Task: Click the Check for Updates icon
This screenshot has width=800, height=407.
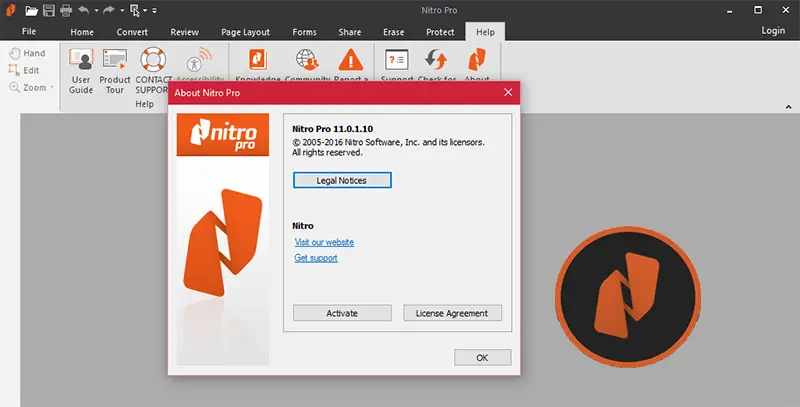Action: click(x=436, y=60)
